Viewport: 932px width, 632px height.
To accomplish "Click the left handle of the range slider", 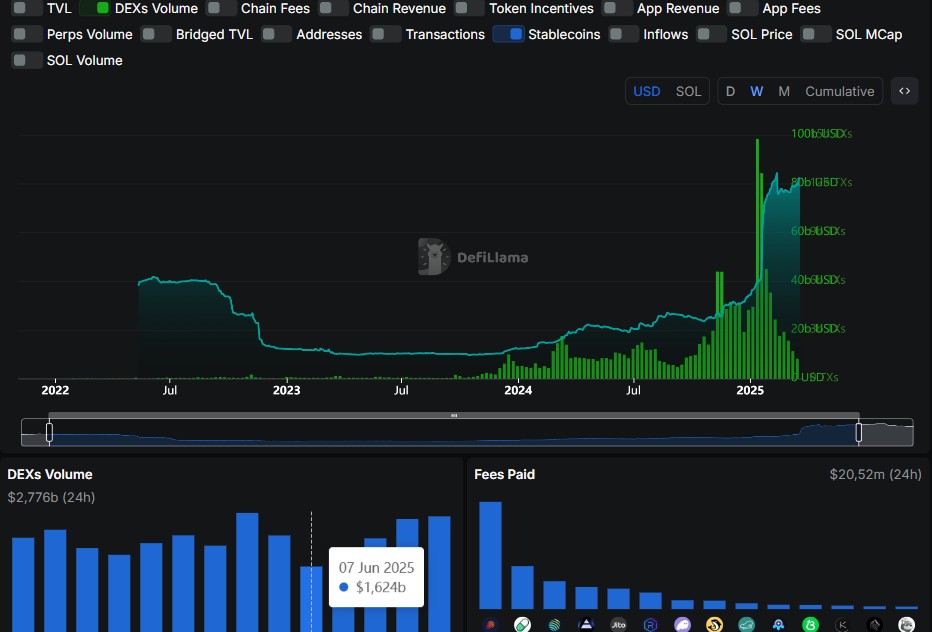I will 49,432.
